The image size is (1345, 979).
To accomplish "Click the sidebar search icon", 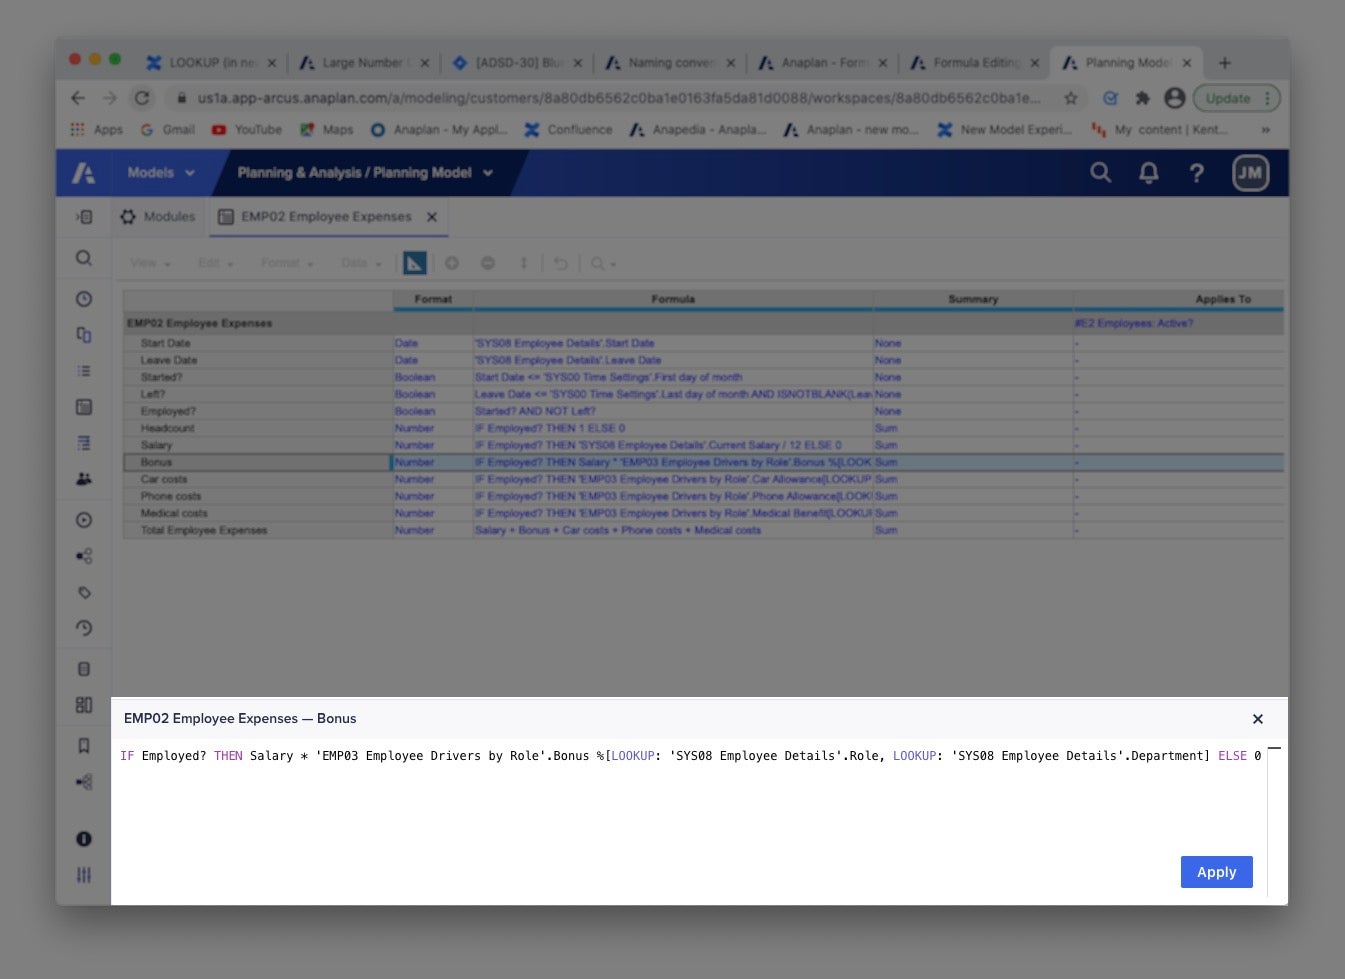I will point(84,259).
